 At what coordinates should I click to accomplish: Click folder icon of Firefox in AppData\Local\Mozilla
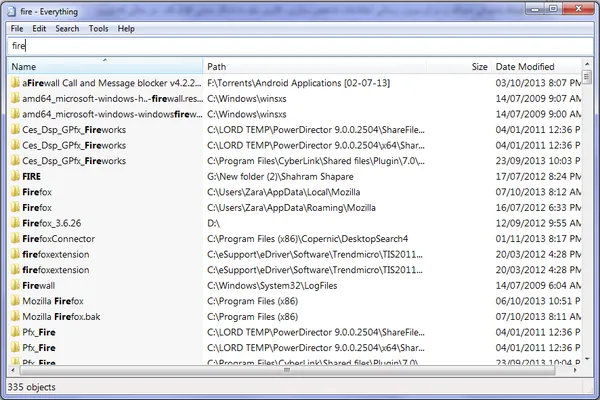15,192
